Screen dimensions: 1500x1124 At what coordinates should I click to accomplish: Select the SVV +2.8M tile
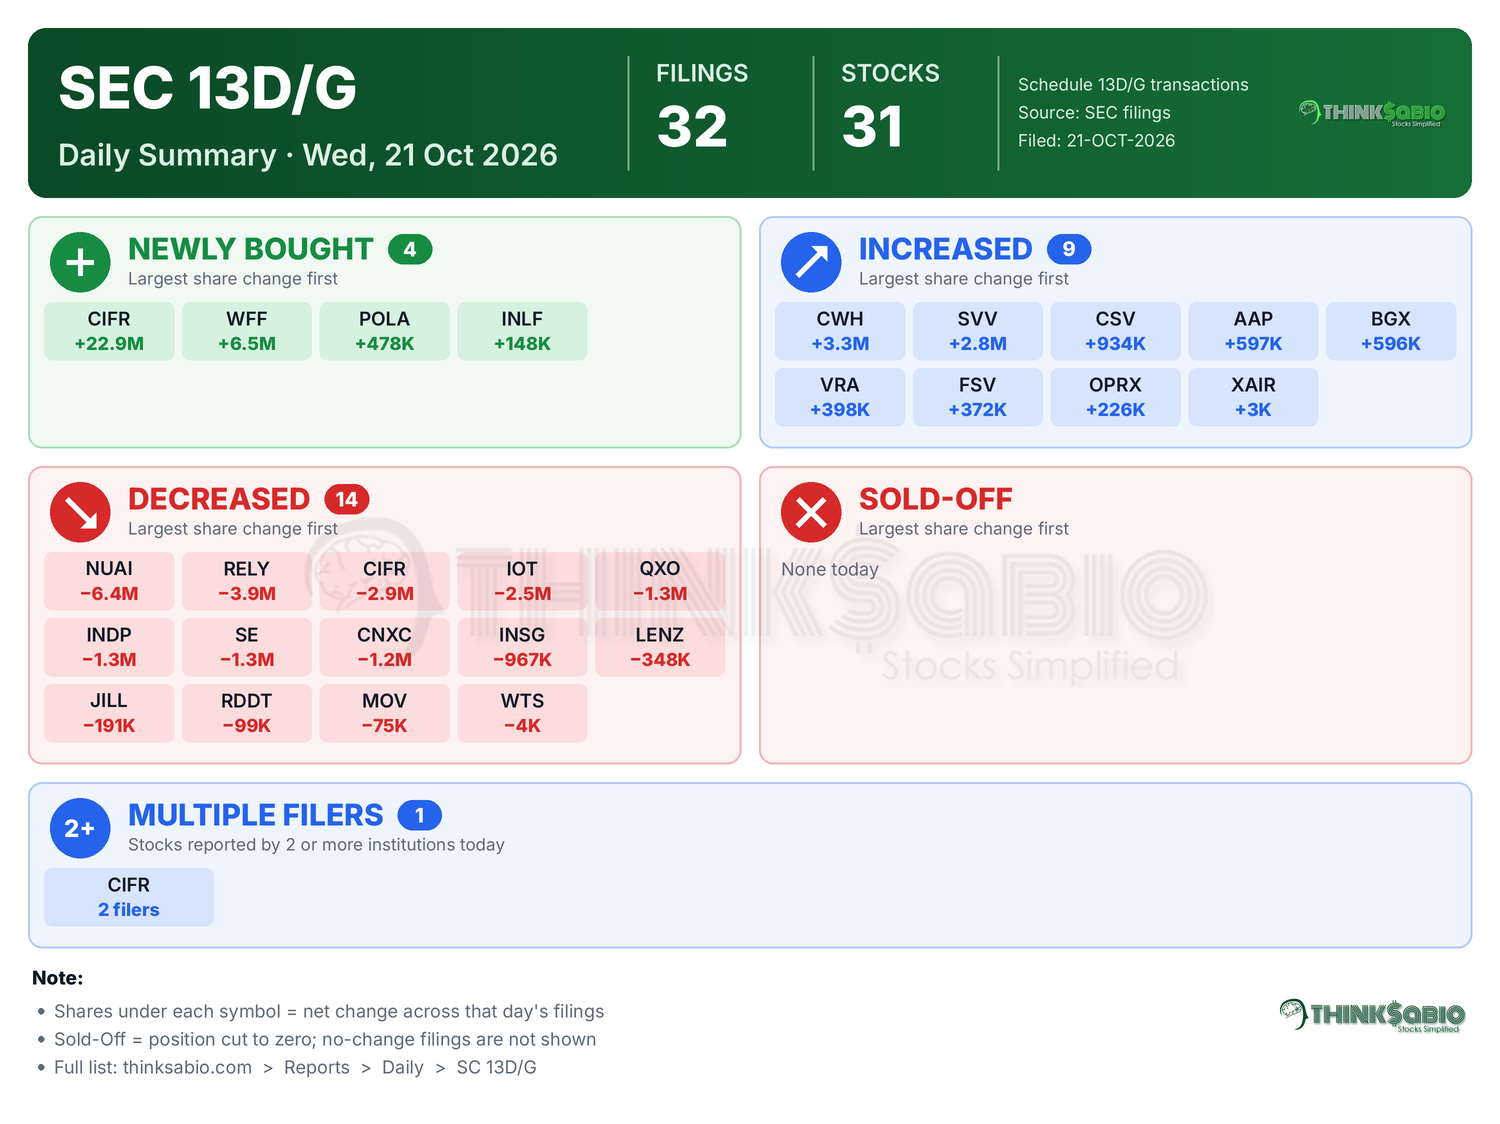pyautogui.click(x=978, y=331)
